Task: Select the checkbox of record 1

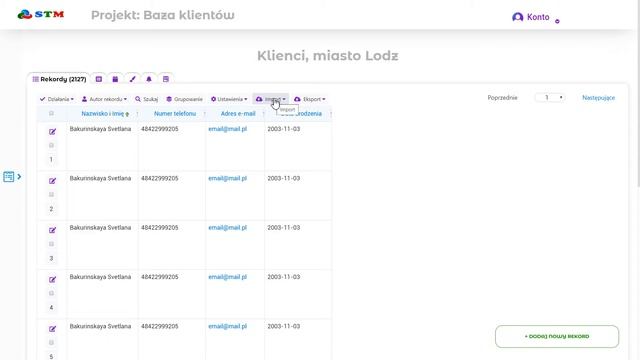Action: [51, 145]
